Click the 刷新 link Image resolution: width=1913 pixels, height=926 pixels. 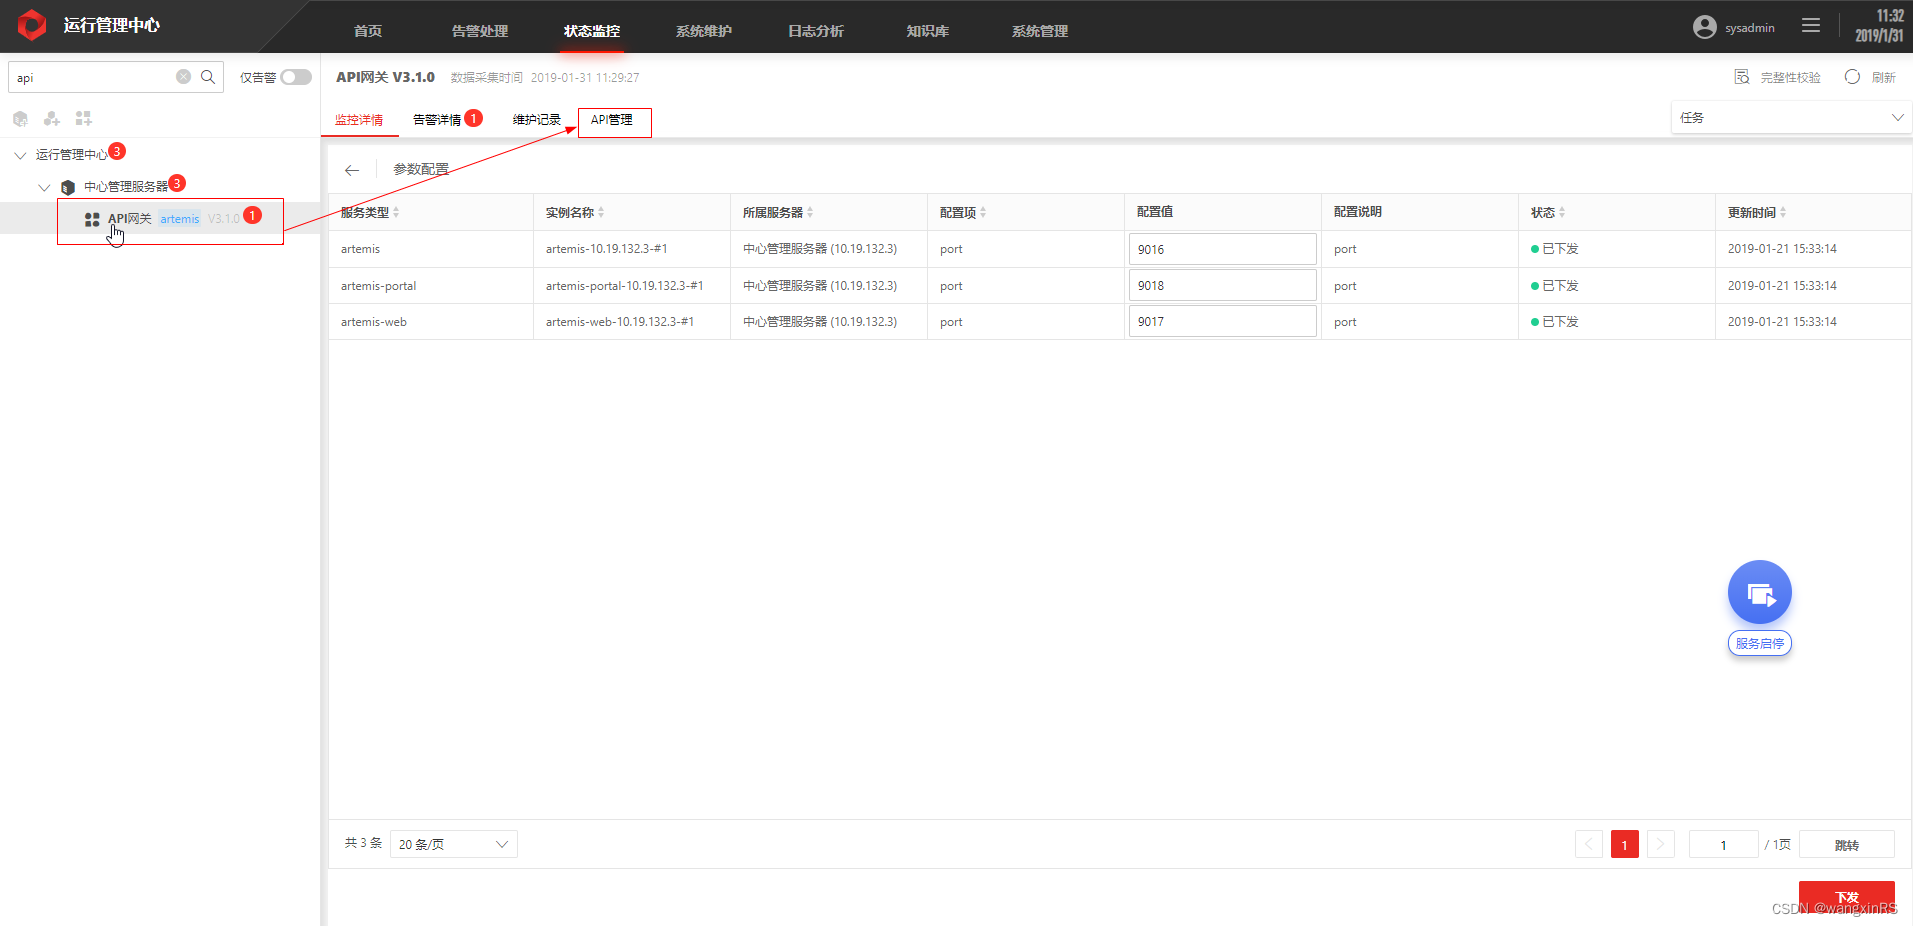point(1884,77)
